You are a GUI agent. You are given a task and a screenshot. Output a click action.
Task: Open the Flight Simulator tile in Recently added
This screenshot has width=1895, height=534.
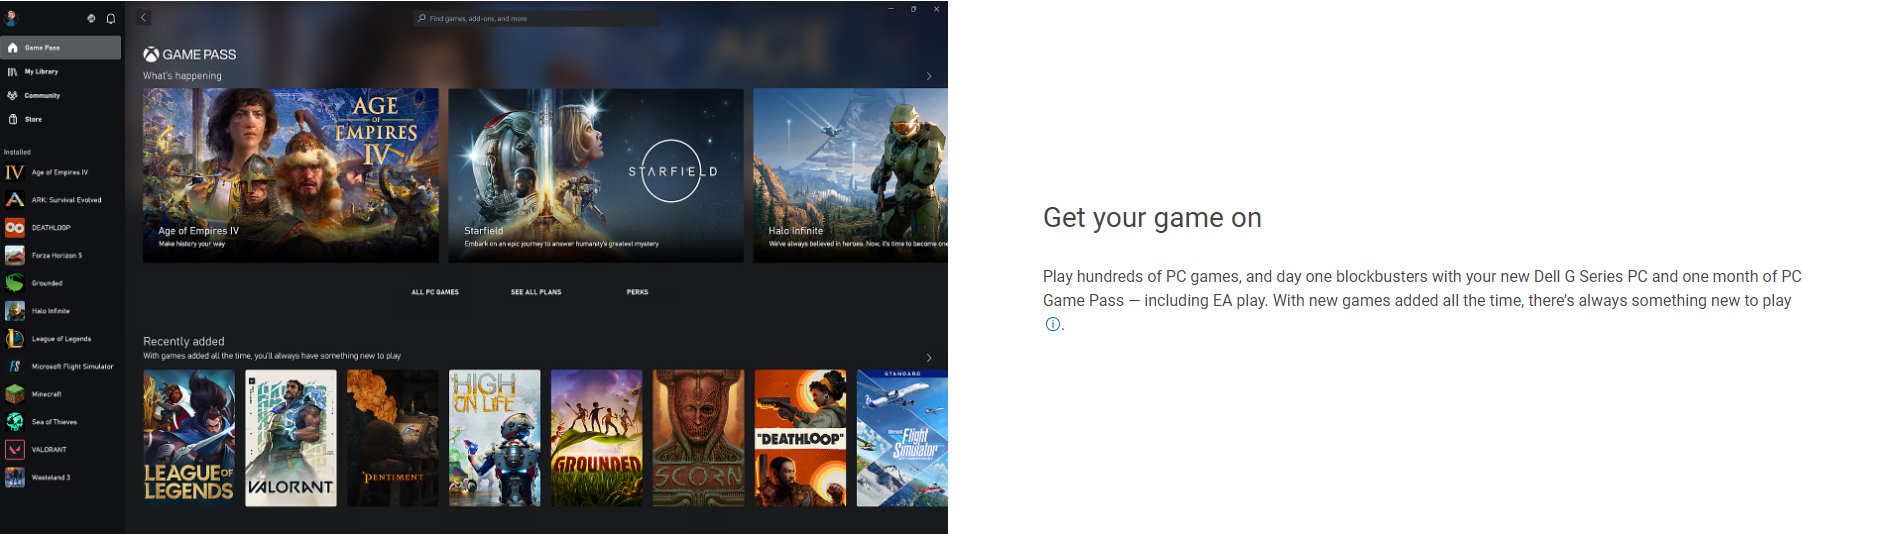(x=902, y=438)
